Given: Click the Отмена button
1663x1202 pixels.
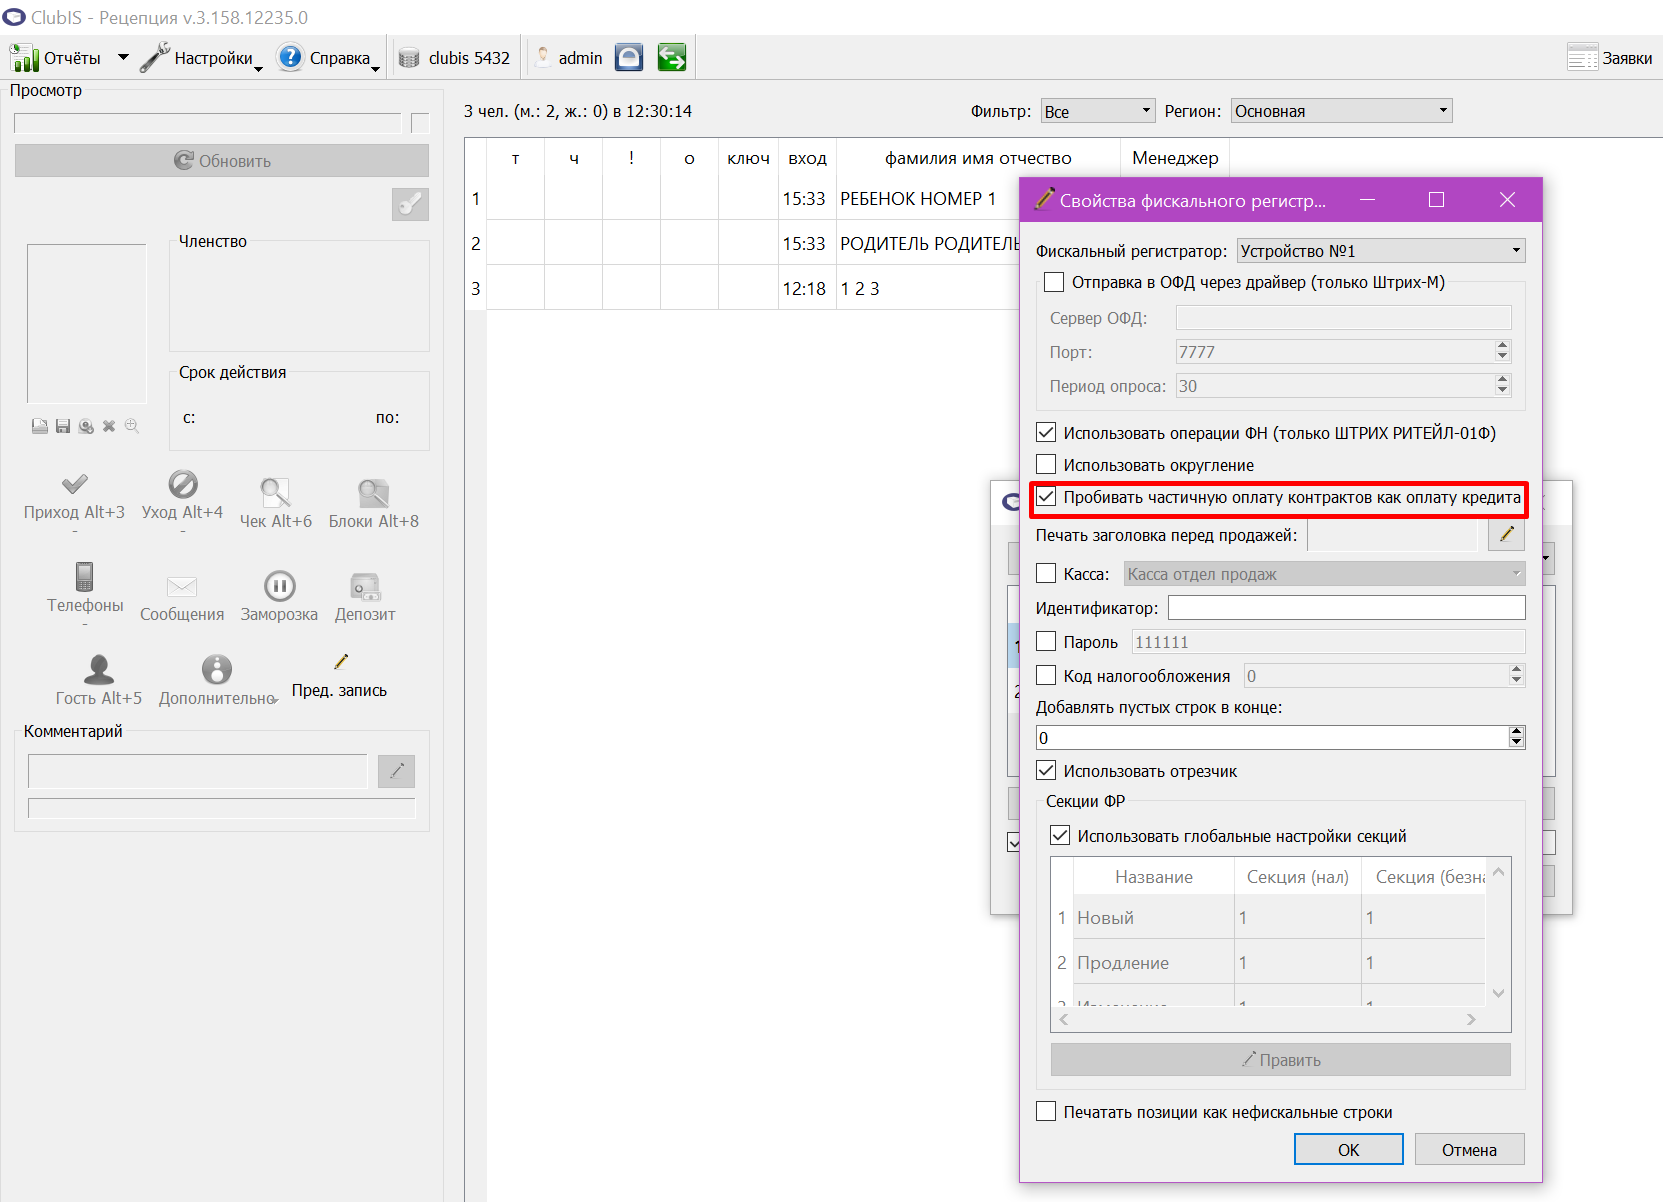Looking at the screenshot, I should tap(1469, 1149).
